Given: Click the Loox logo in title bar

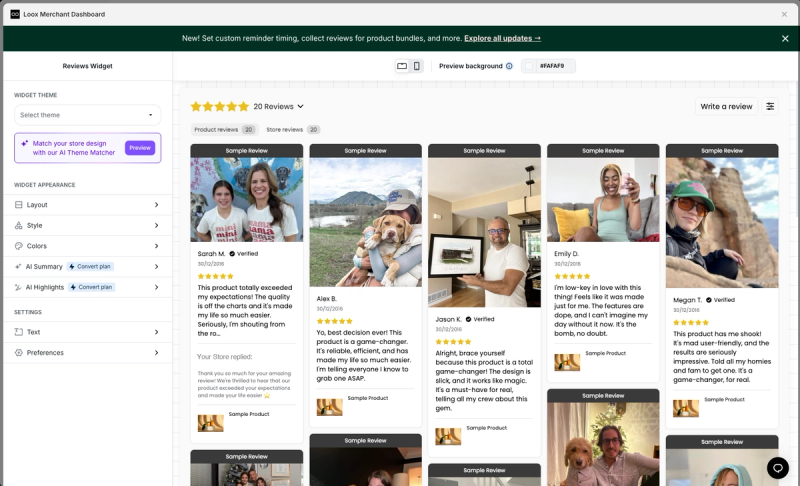Looking at the screenshot, I should pyautogui.click(x=15, y=14).
